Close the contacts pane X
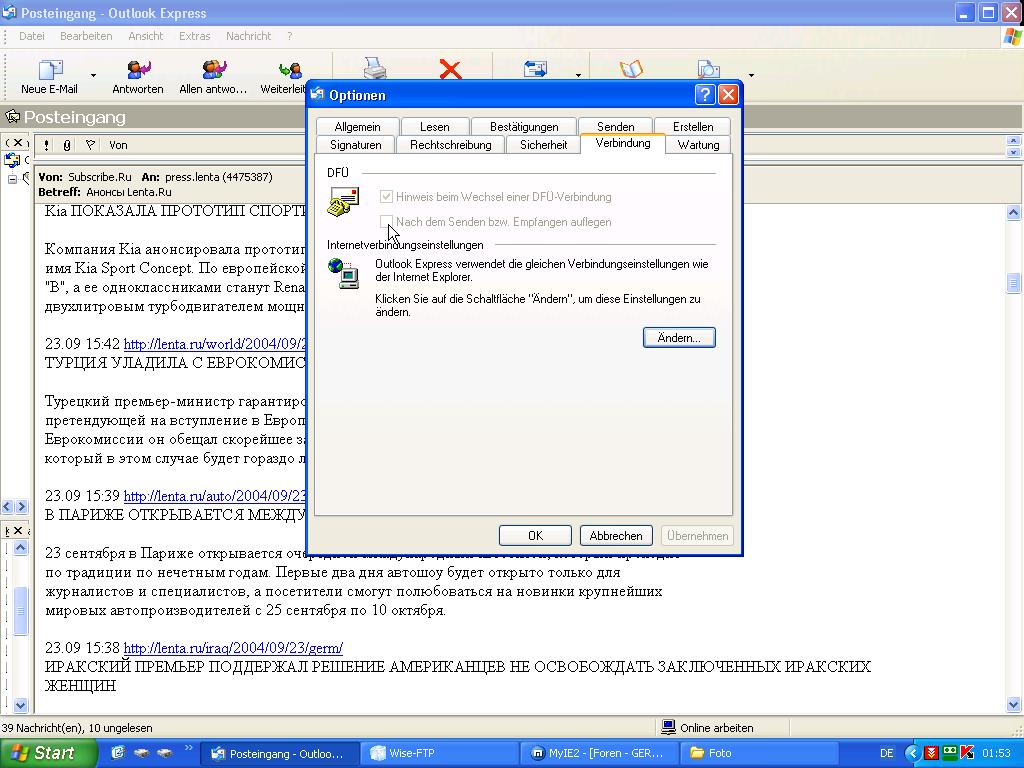This screenshot has width=1024, height=768. pos(18,530)
